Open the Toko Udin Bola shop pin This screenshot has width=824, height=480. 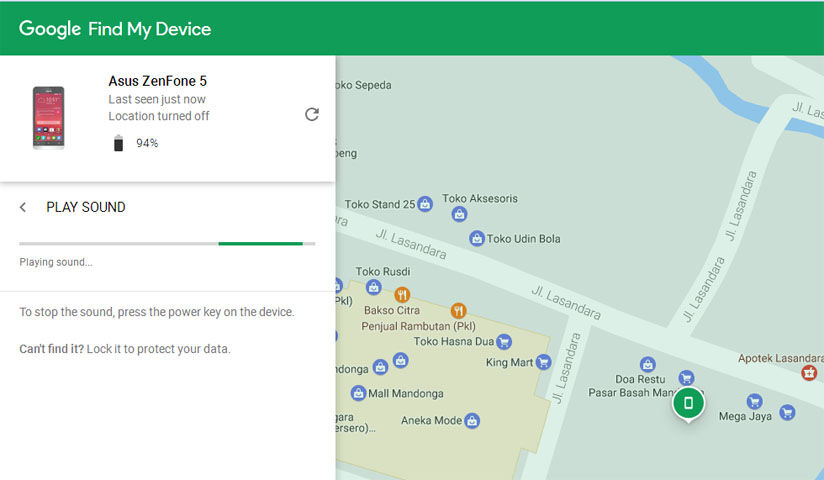[477, 238]
